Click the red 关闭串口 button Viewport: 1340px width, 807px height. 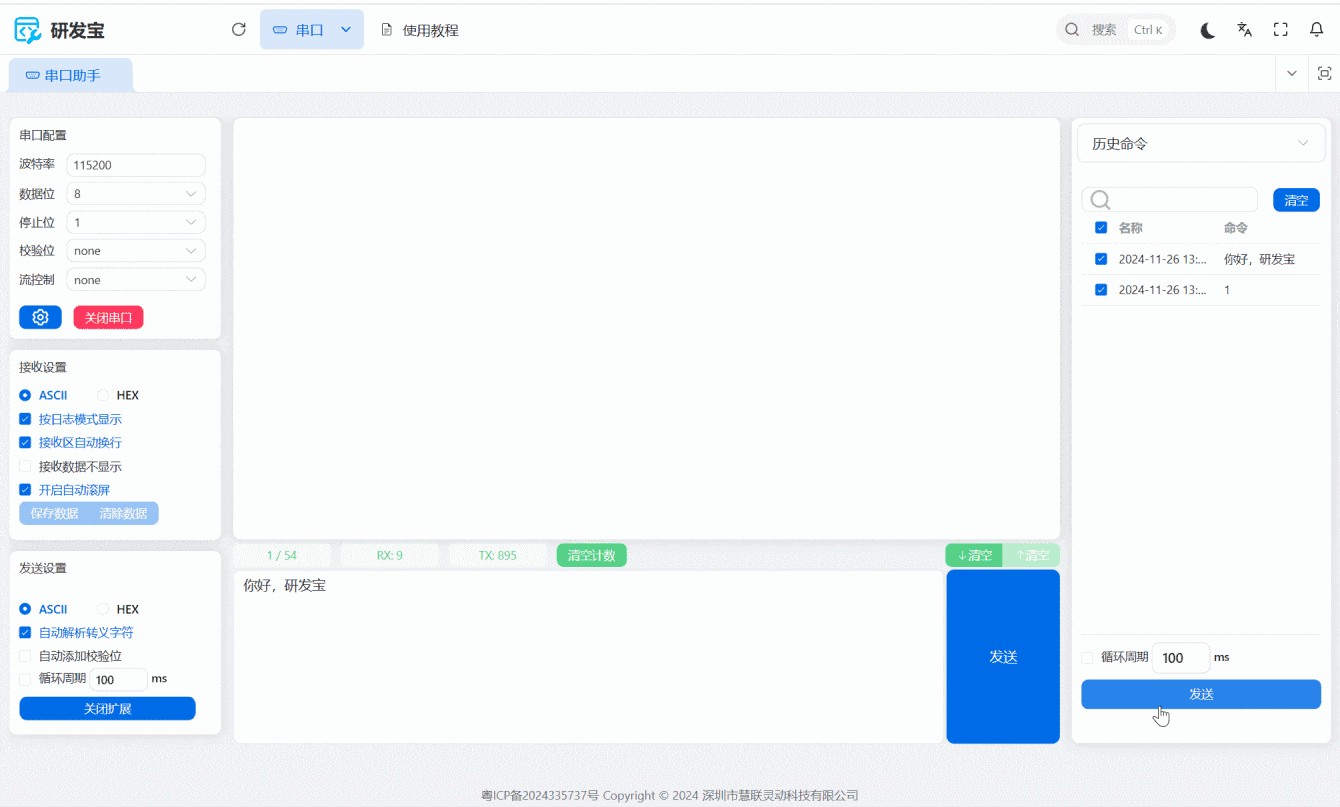[x=108, y=318]
